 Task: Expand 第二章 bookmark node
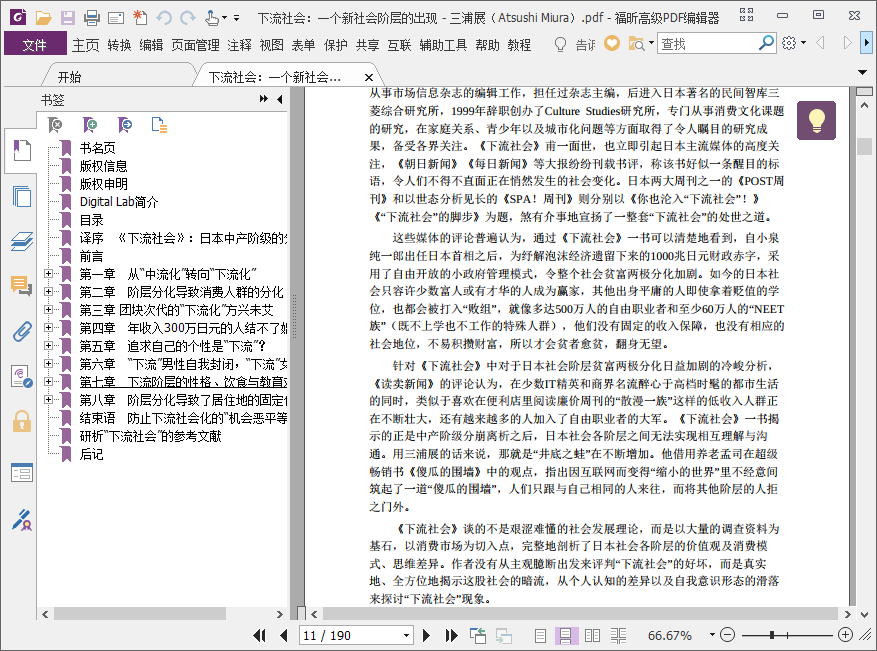pos(48,291)
